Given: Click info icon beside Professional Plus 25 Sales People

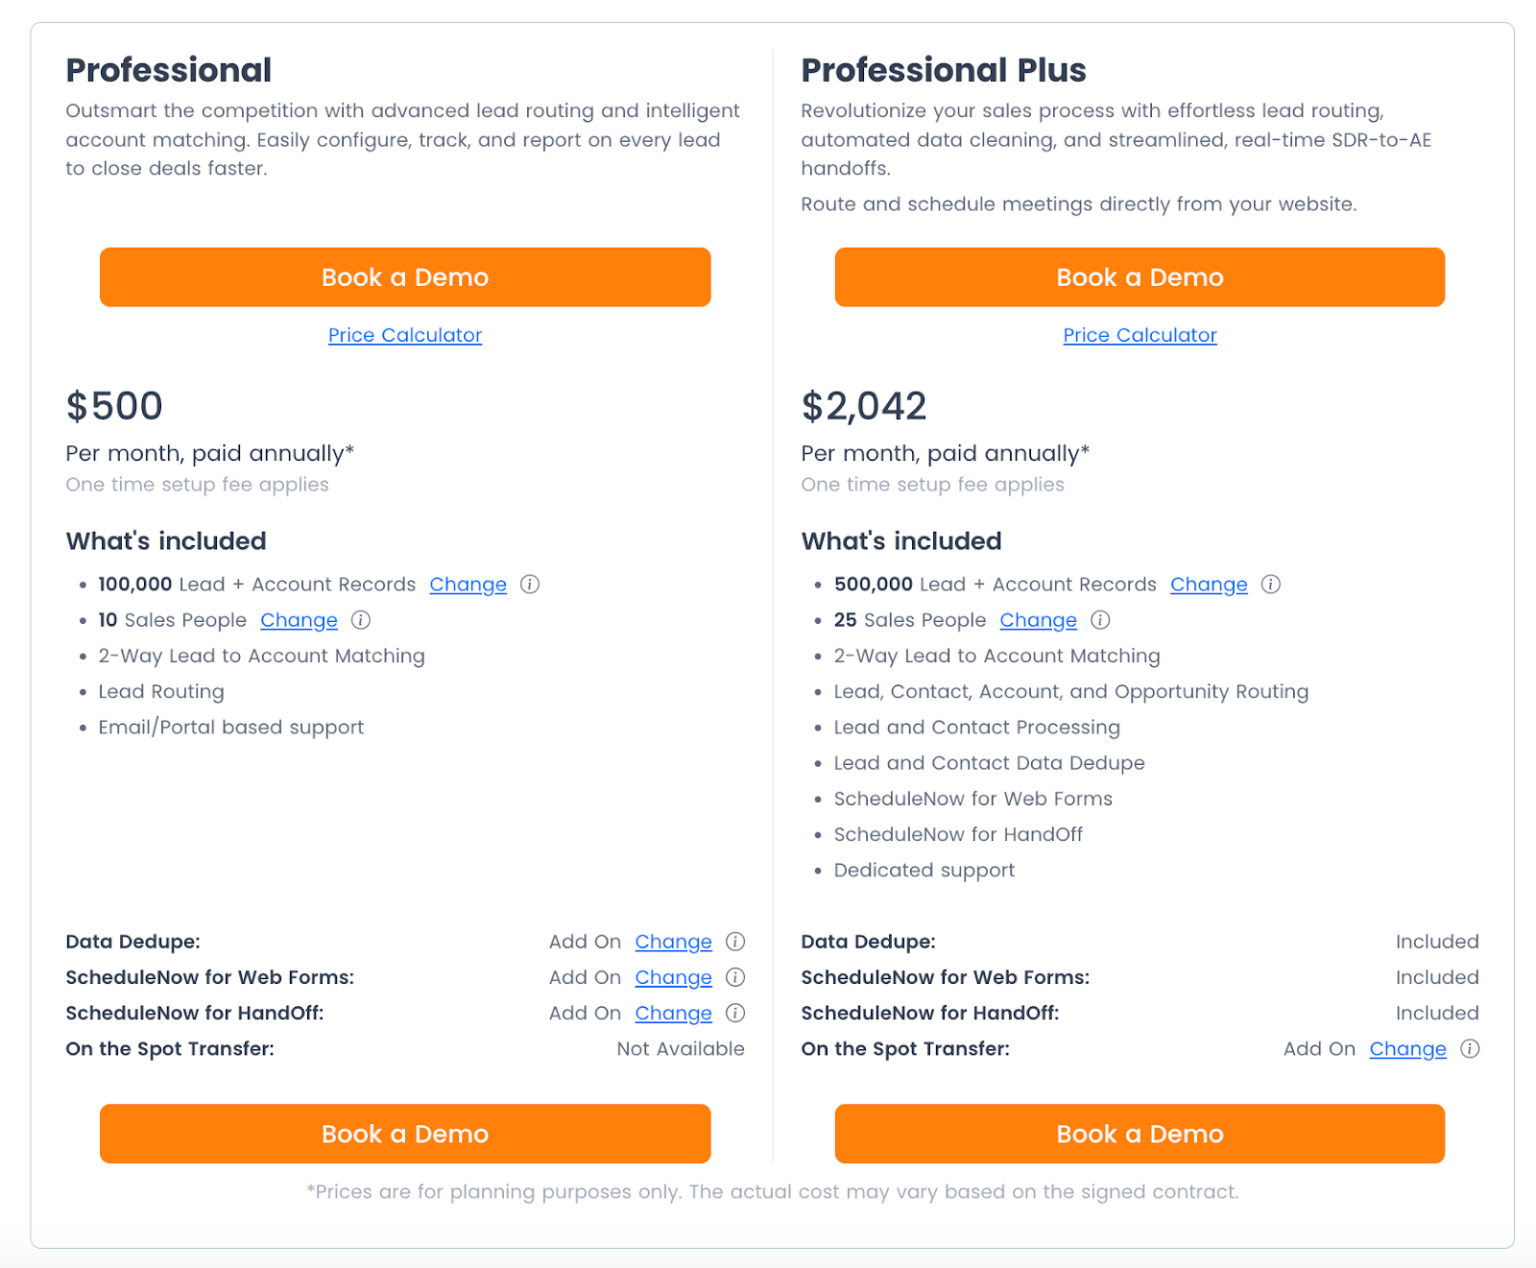Looking at the screenshot, I should click(x=1101, y=620).
